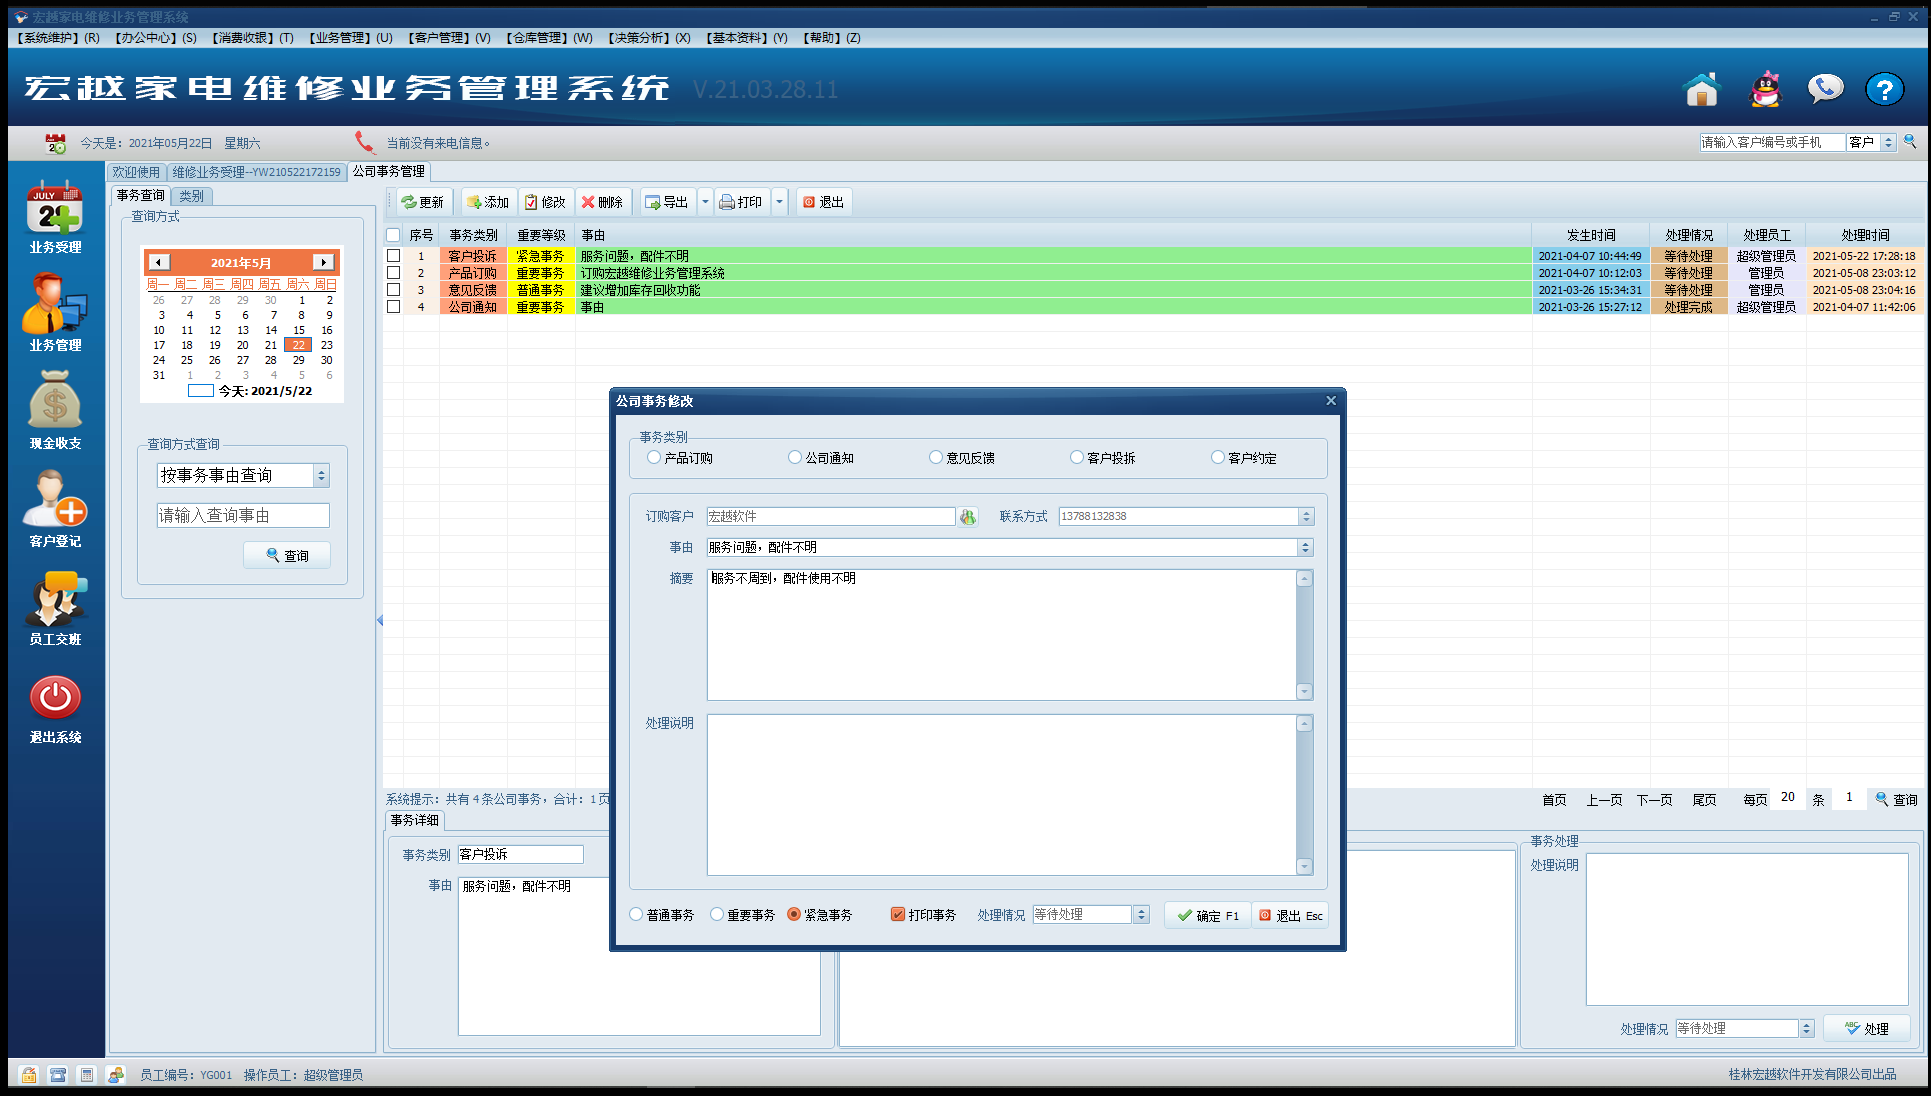The width and height of the screenshot is (1931, 1096).
Task: Click 添加 toolbar button
Action: click(487, 202)
